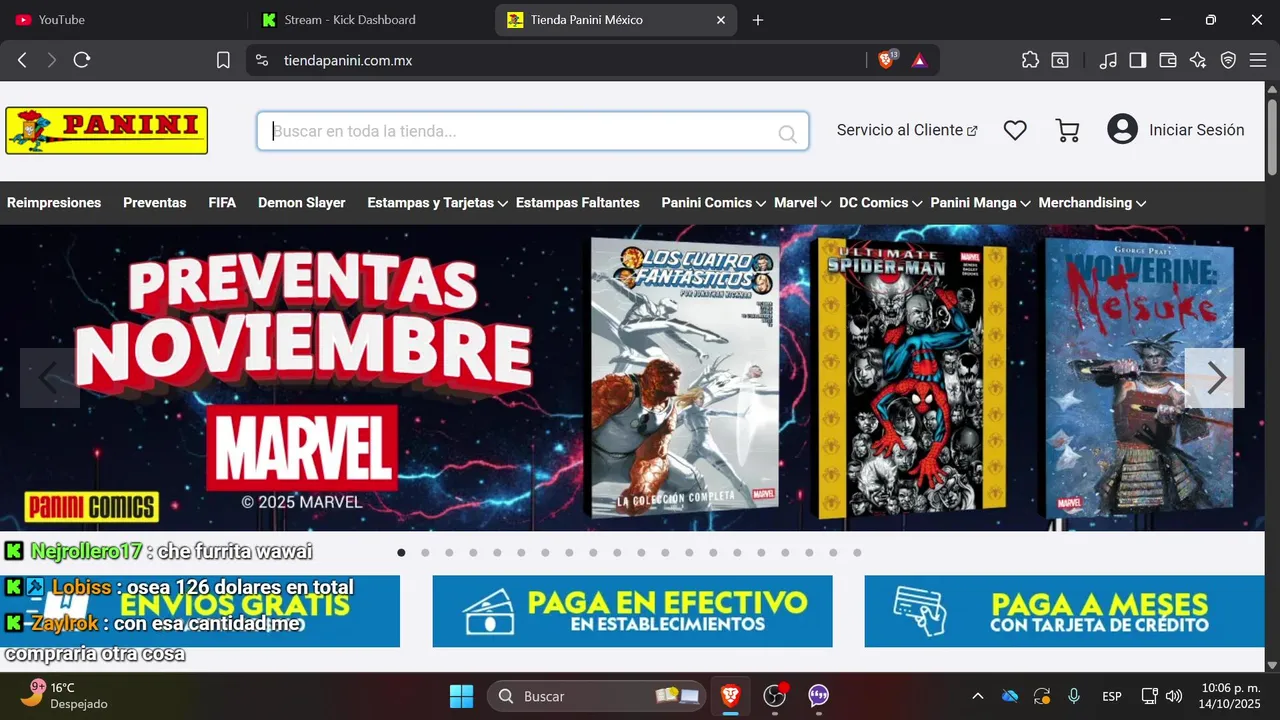The height and width of the screenshot is (720, 1280).
Task: Expand DC Comics dropdown menu
Action: tap(881, 203)
